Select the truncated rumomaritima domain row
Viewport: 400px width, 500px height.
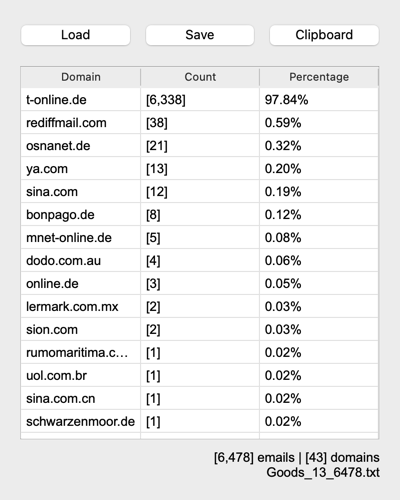200,353
